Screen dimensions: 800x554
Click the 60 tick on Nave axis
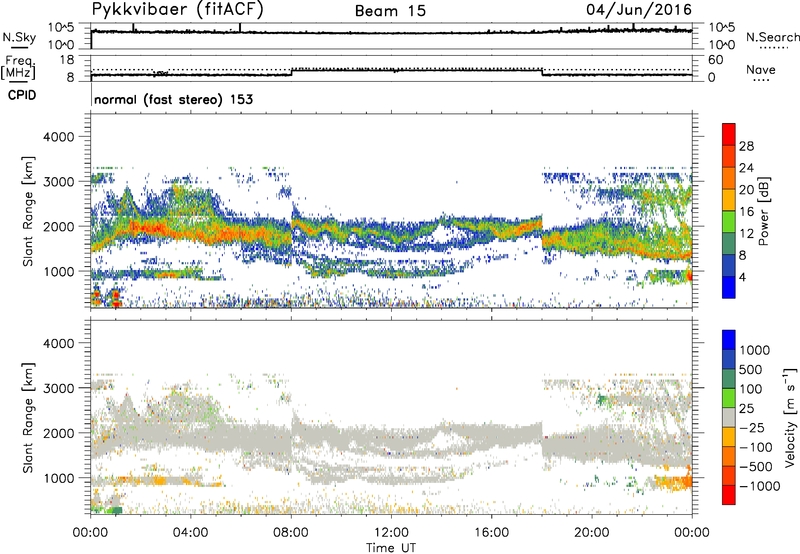coord(716,60)
